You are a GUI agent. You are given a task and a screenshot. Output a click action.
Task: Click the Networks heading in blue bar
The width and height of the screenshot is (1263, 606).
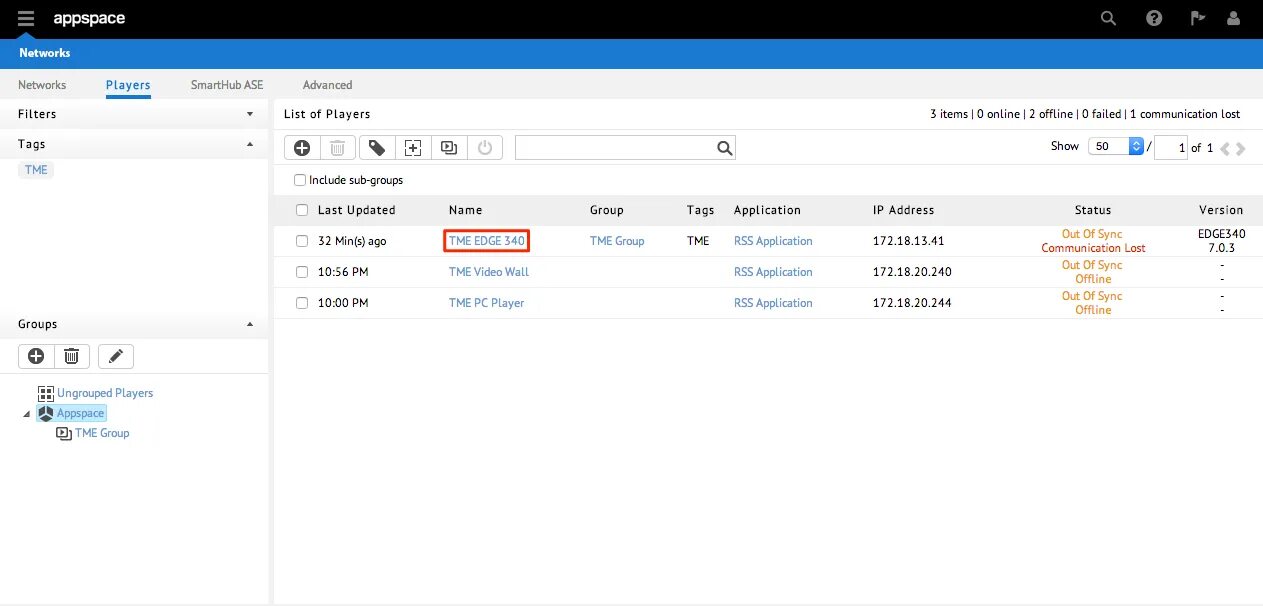pos(45,53)
